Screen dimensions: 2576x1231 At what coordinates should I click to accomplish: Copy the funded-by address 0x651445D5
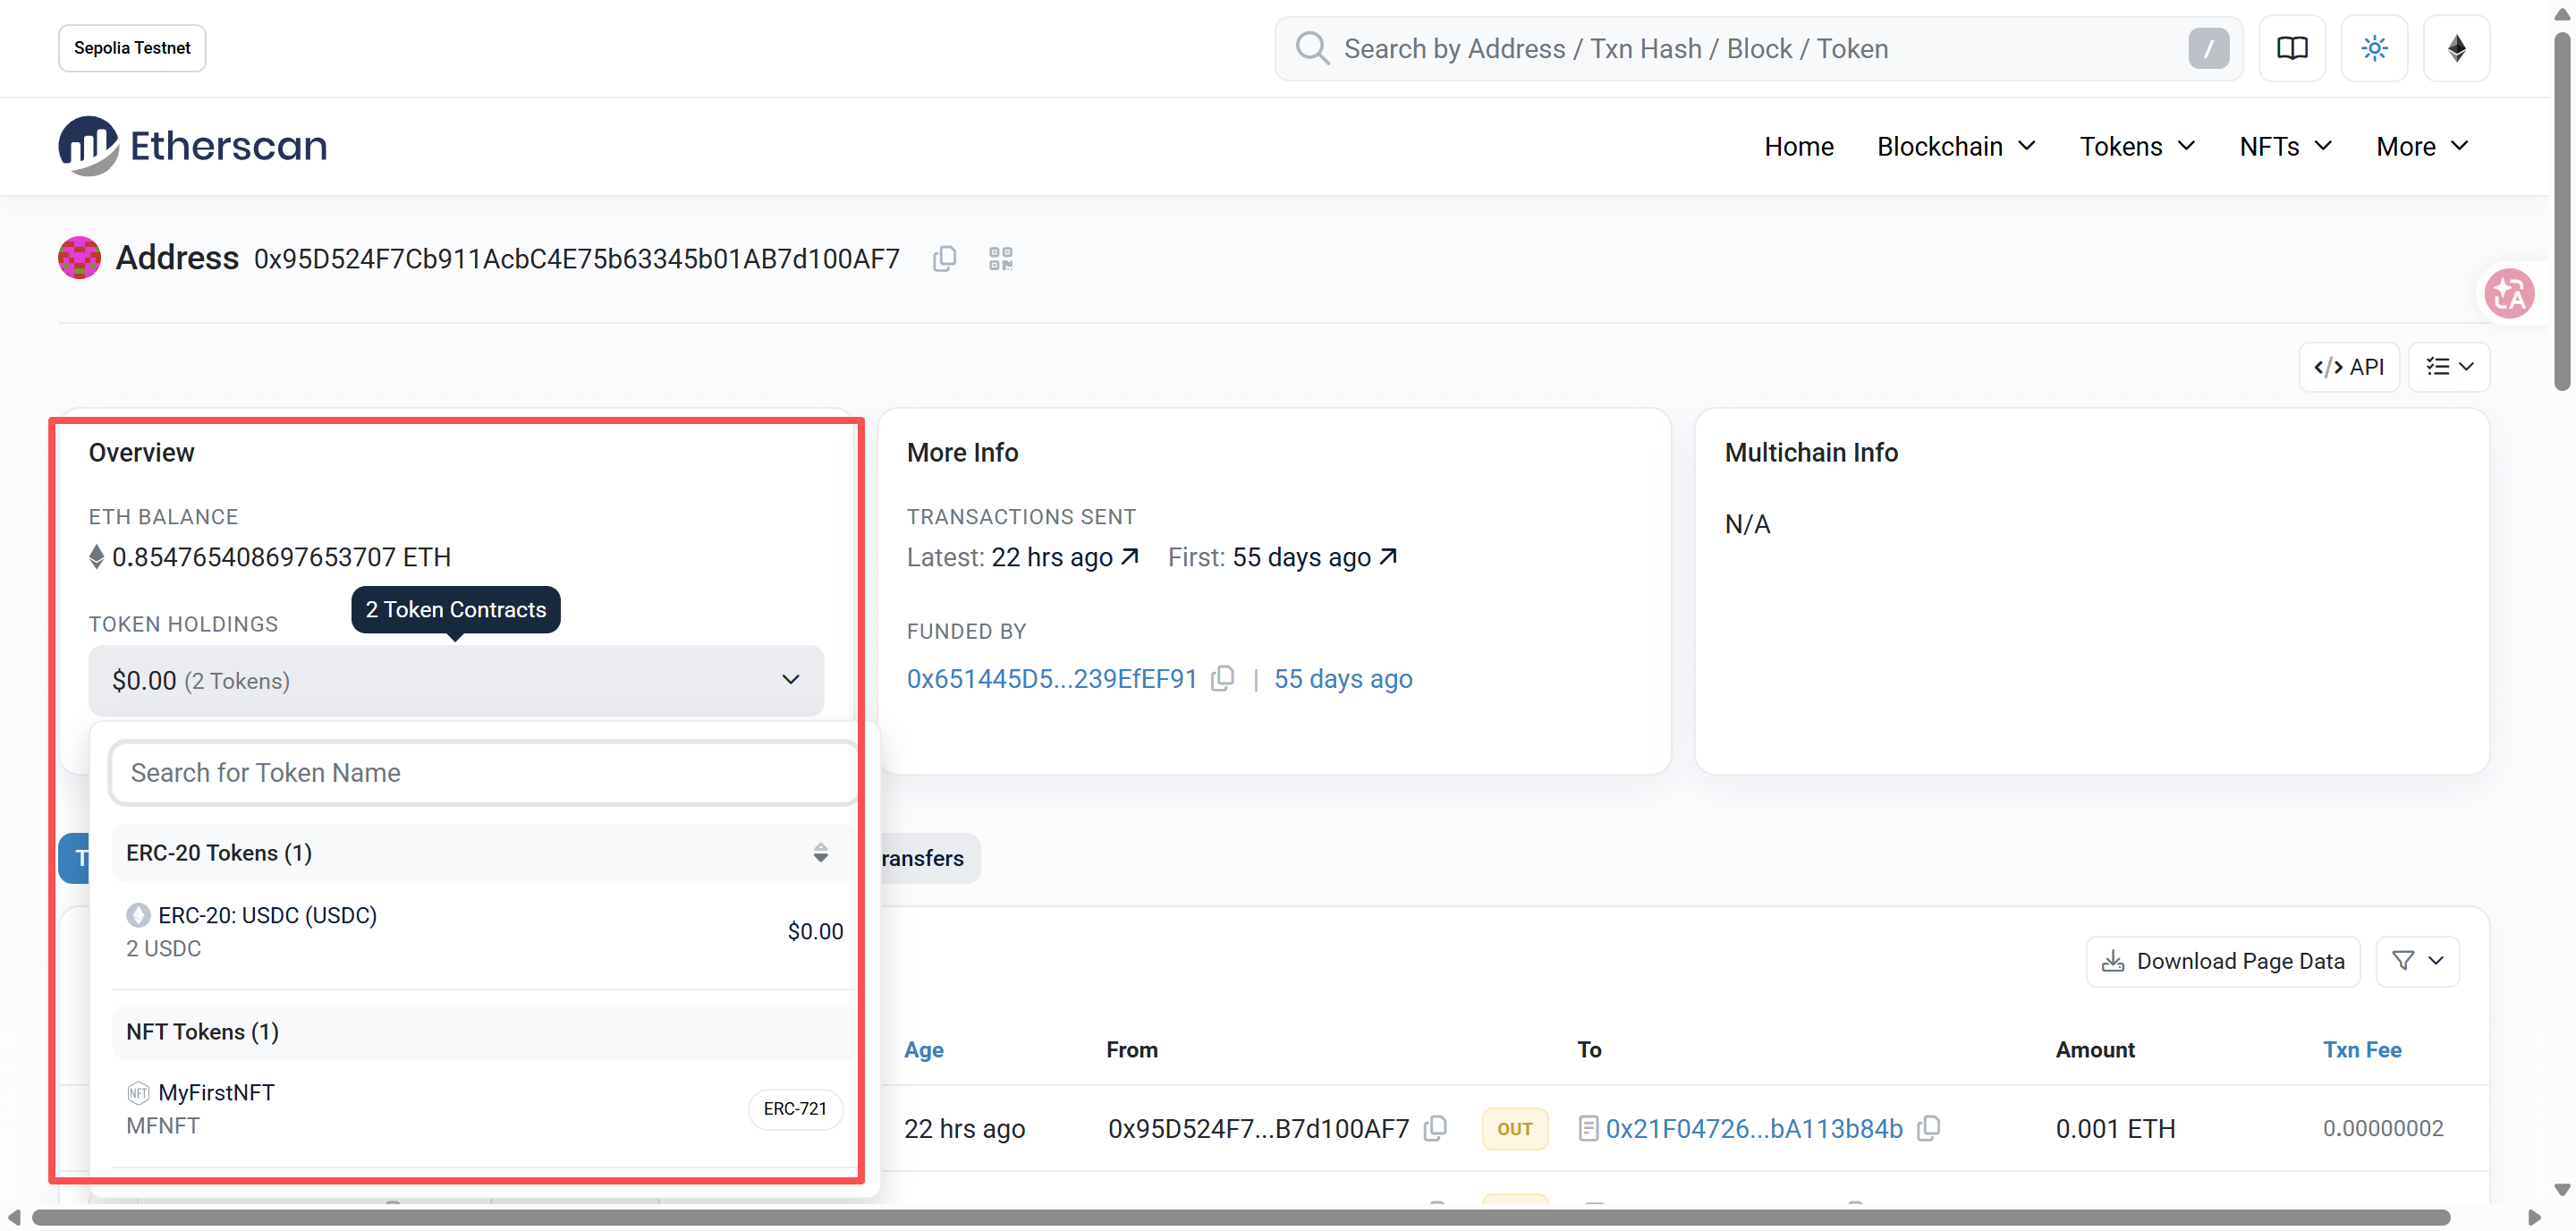tap(1222, 679)
